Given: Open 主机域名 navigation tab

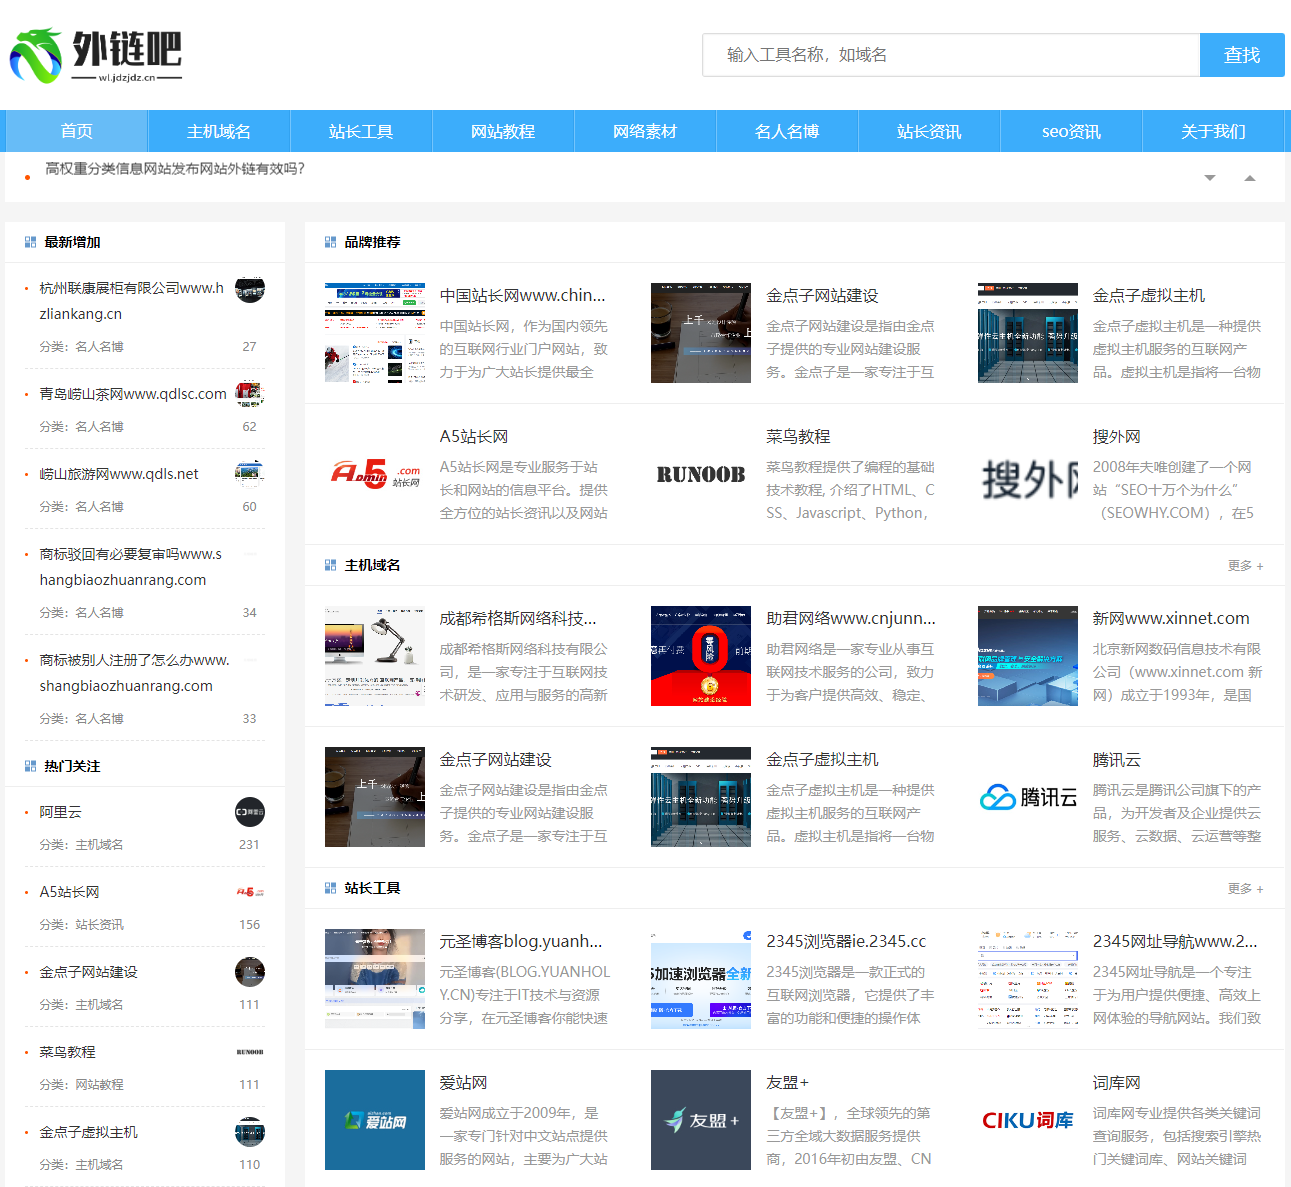Looking at the screenshot, I should click(219, 131).
